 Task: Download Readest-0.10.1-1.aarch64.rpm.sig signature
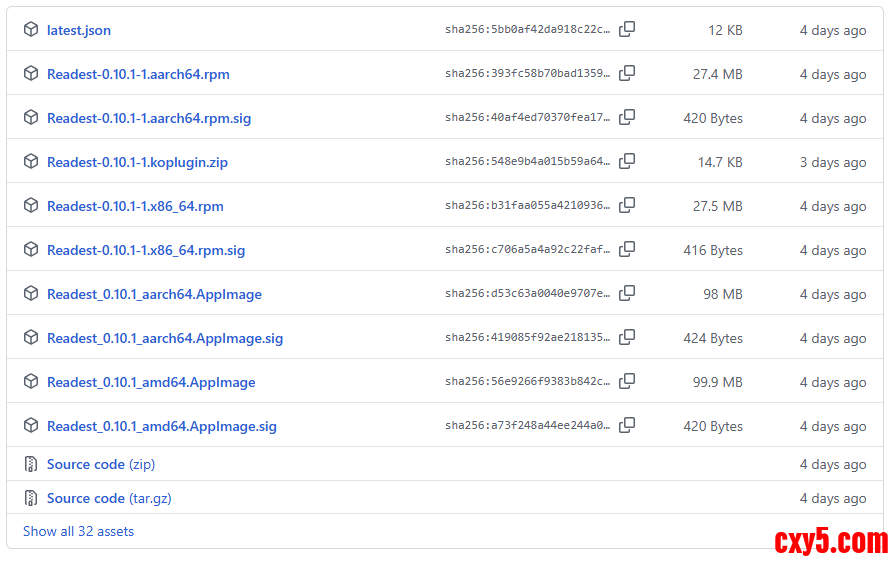pyautogui.click(x=149, y=118)
